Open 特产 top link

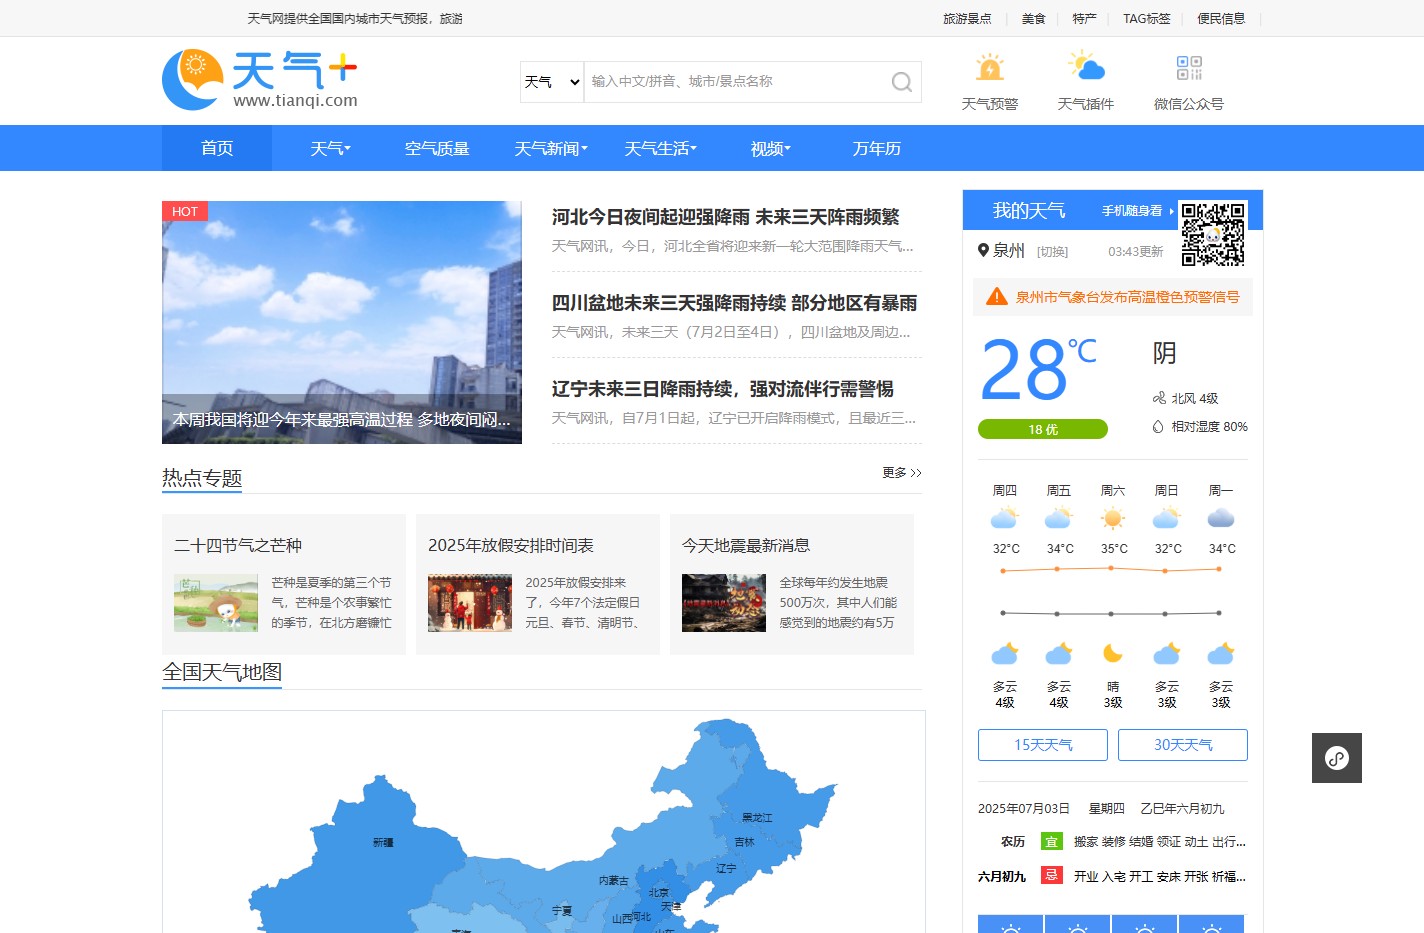[1084, 18]
